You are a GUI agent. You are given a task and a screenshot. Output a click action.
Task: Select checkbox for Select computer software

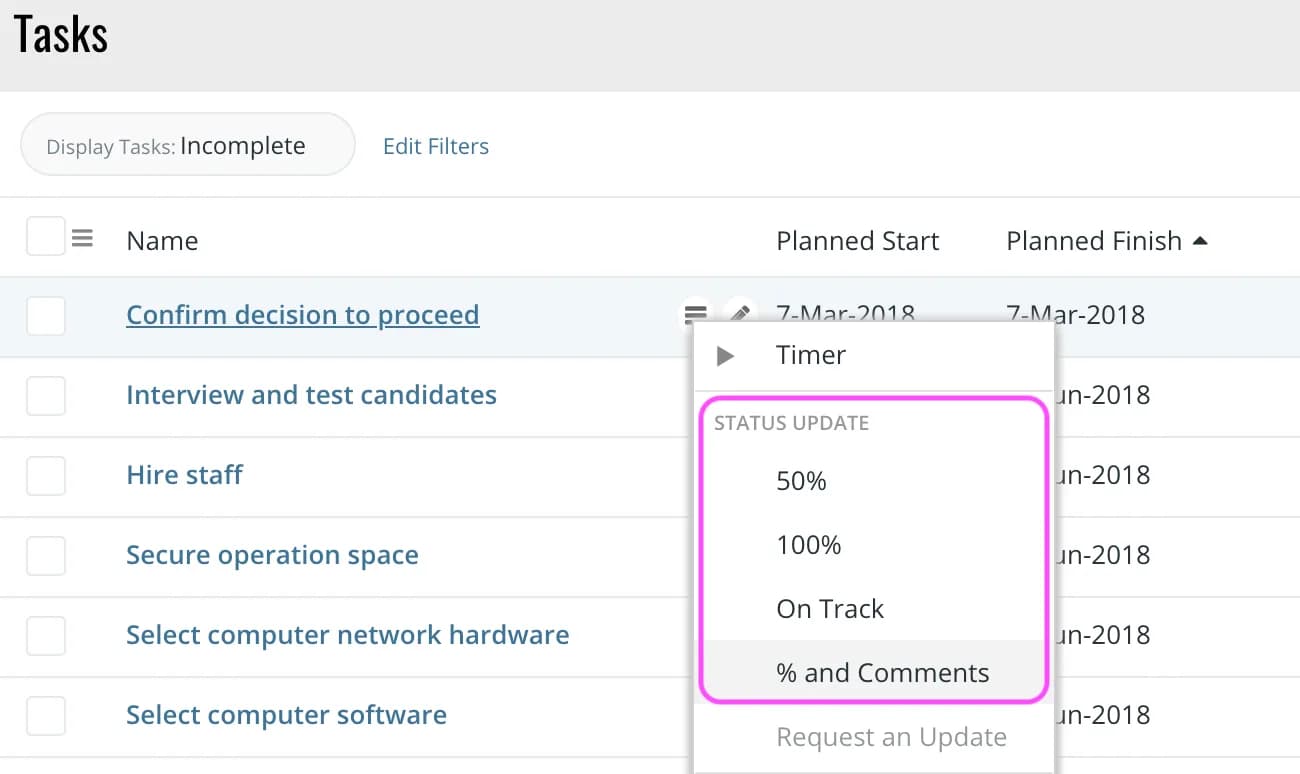tap(45, 716)
